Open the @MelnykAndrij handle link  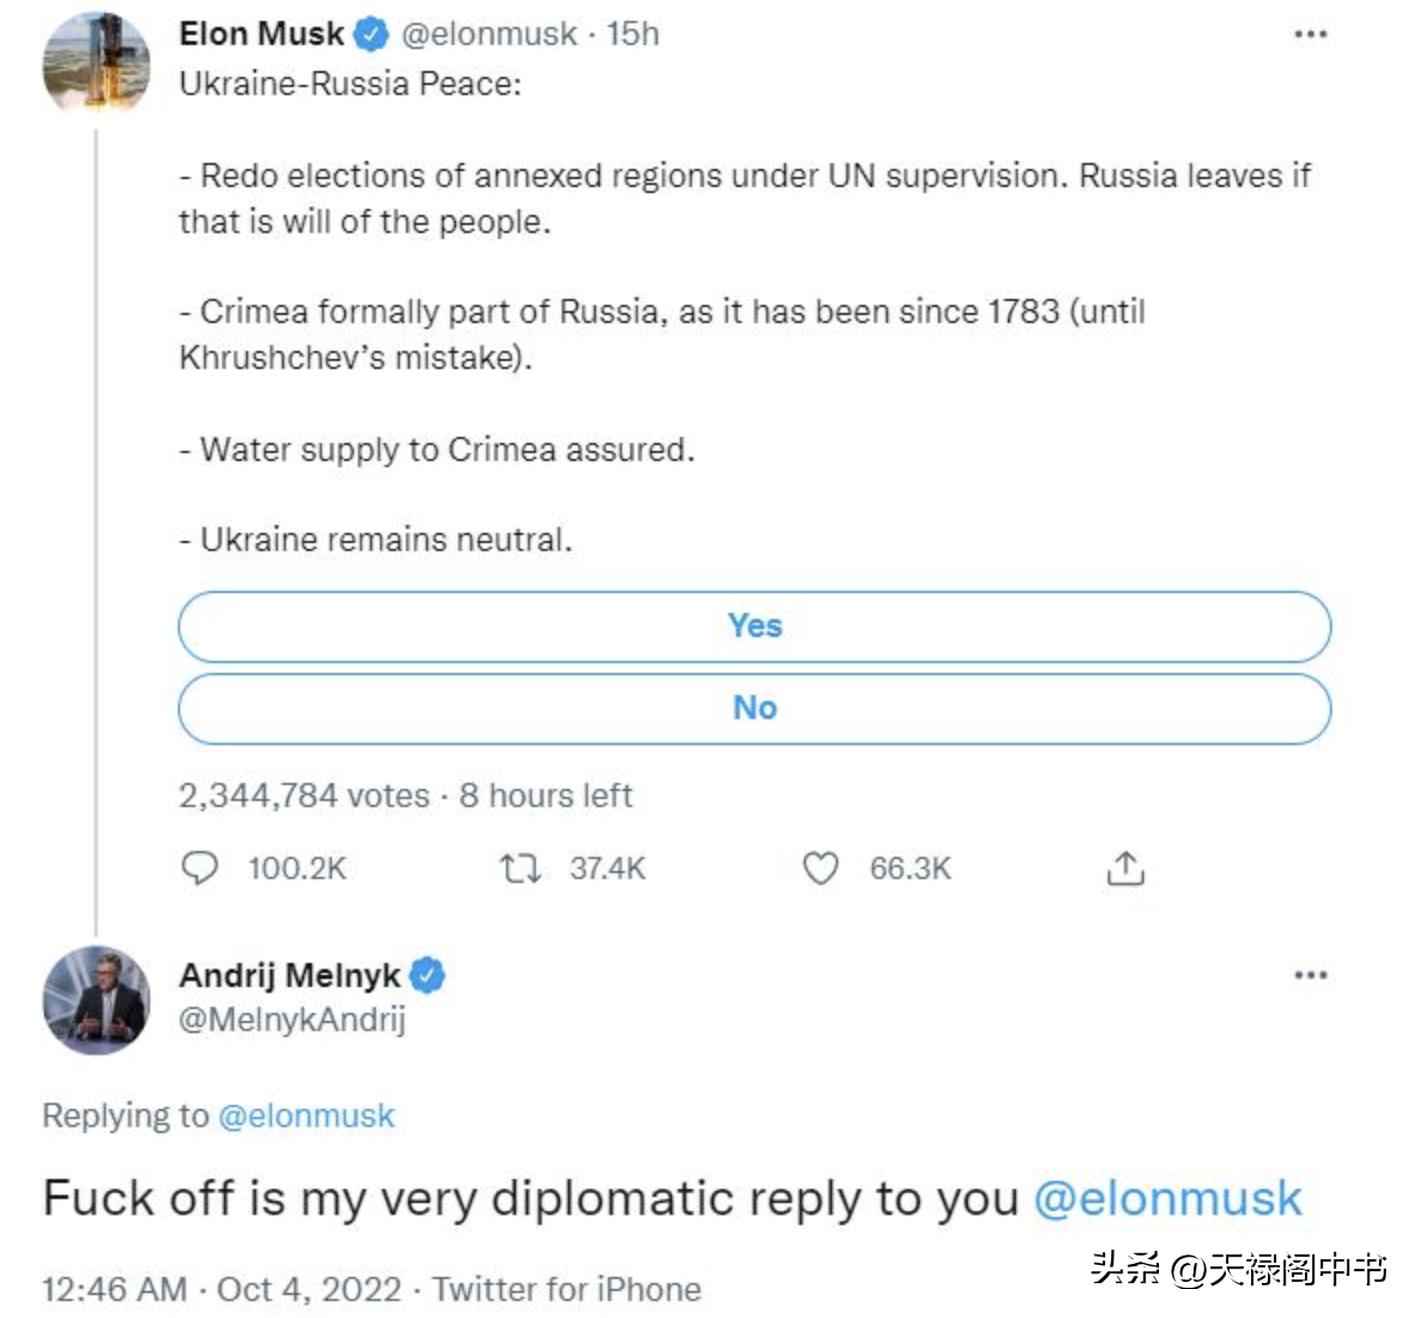292,1019
